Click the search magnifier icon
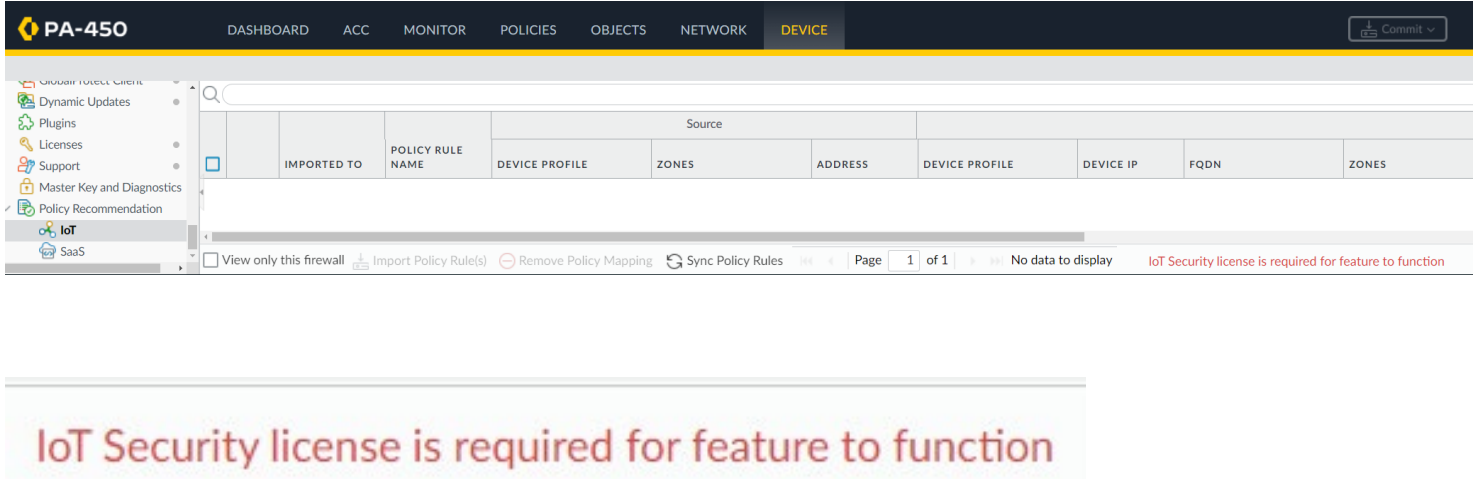The width and height of the screenshot is (1477, 484). (x=211, y=95)
